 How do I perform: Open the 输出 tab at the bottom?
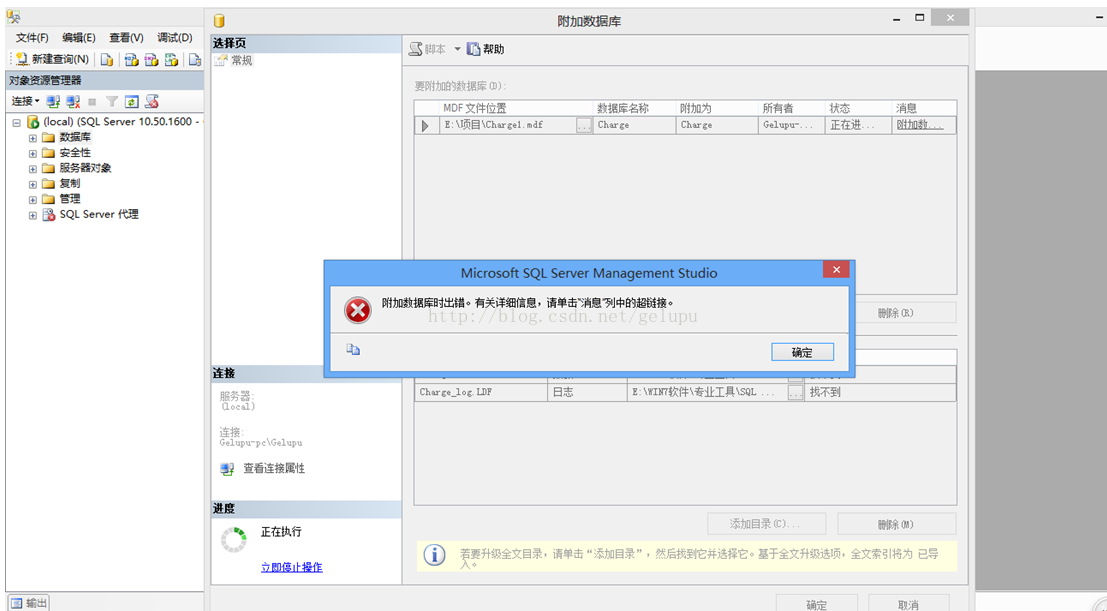(x=29, y=603)
